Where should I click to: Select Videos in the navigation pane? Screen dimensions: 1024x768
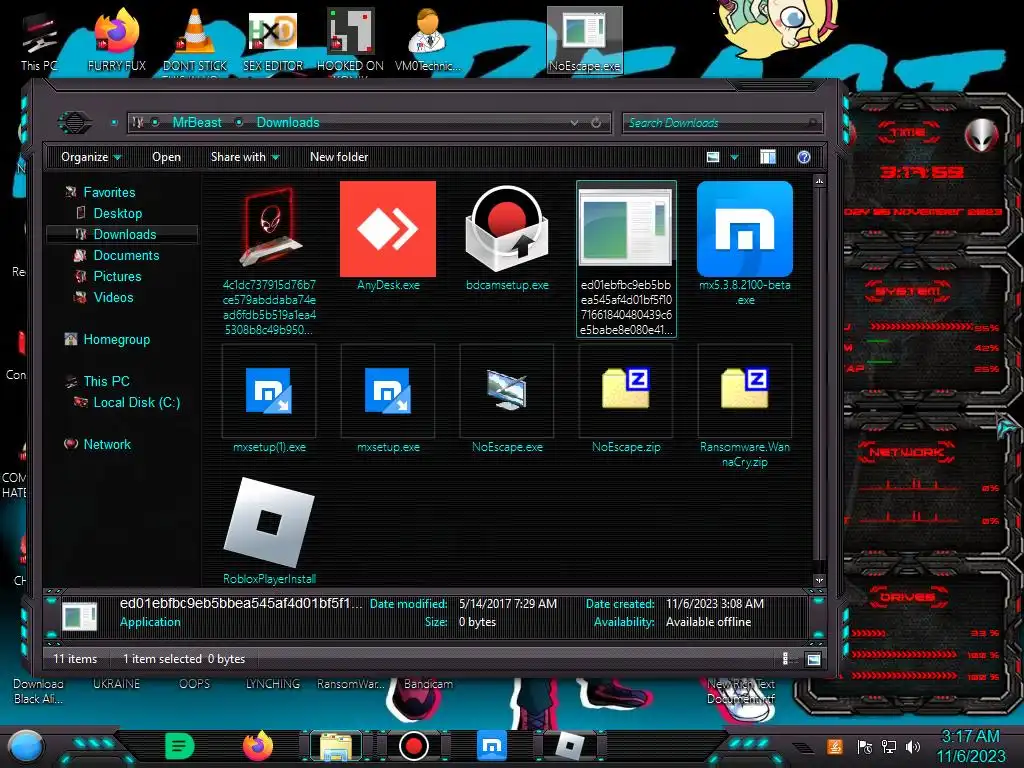113,297
